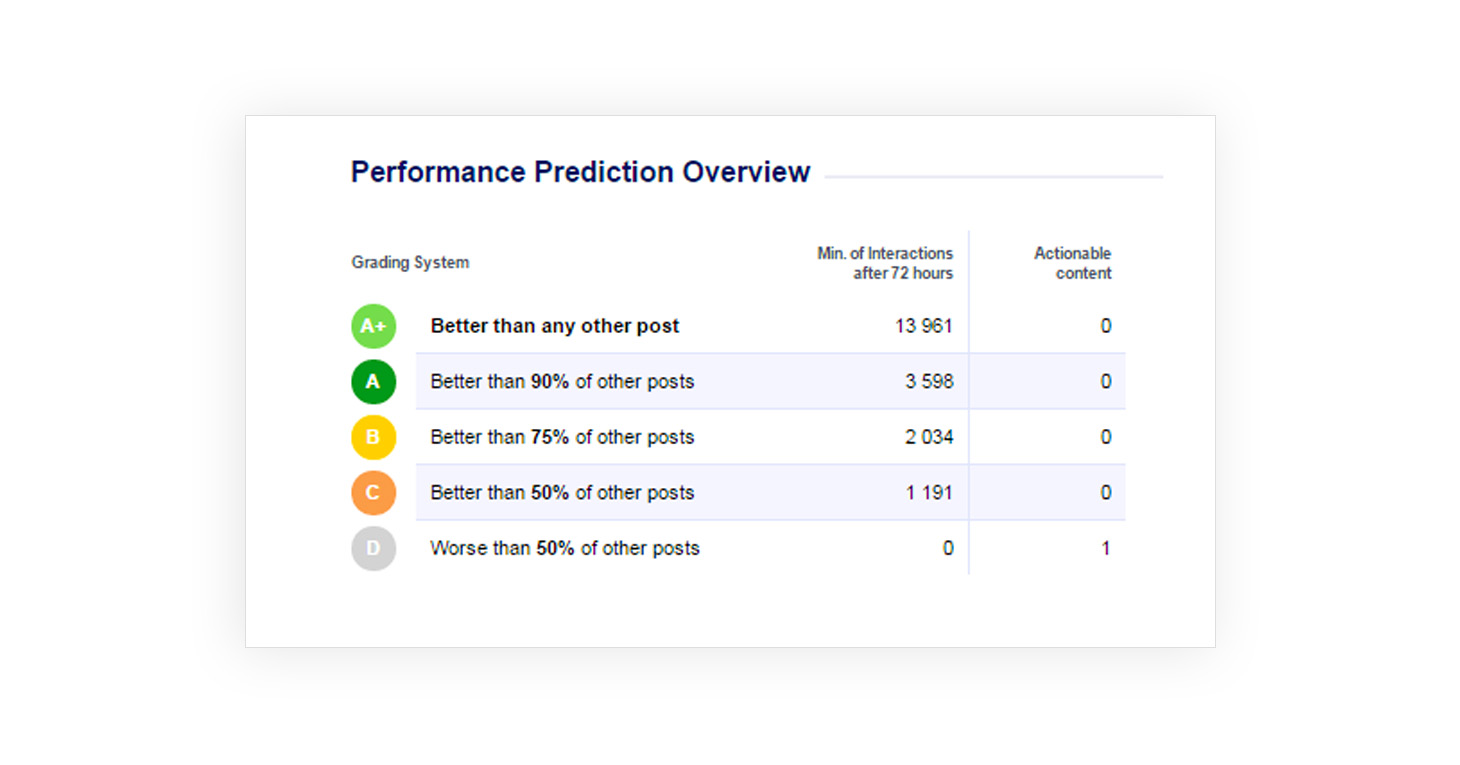Click the 13 961 interactions value

924,326
